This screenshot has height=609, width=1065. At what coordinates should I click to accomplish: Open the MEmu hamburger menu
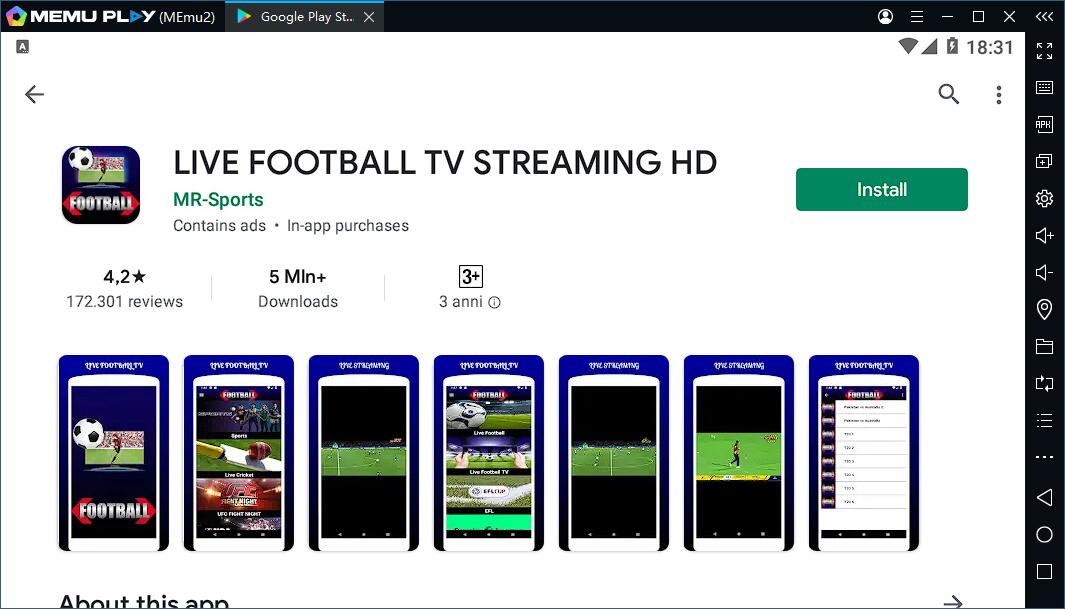pyautogui.click(x=916, y=16)
